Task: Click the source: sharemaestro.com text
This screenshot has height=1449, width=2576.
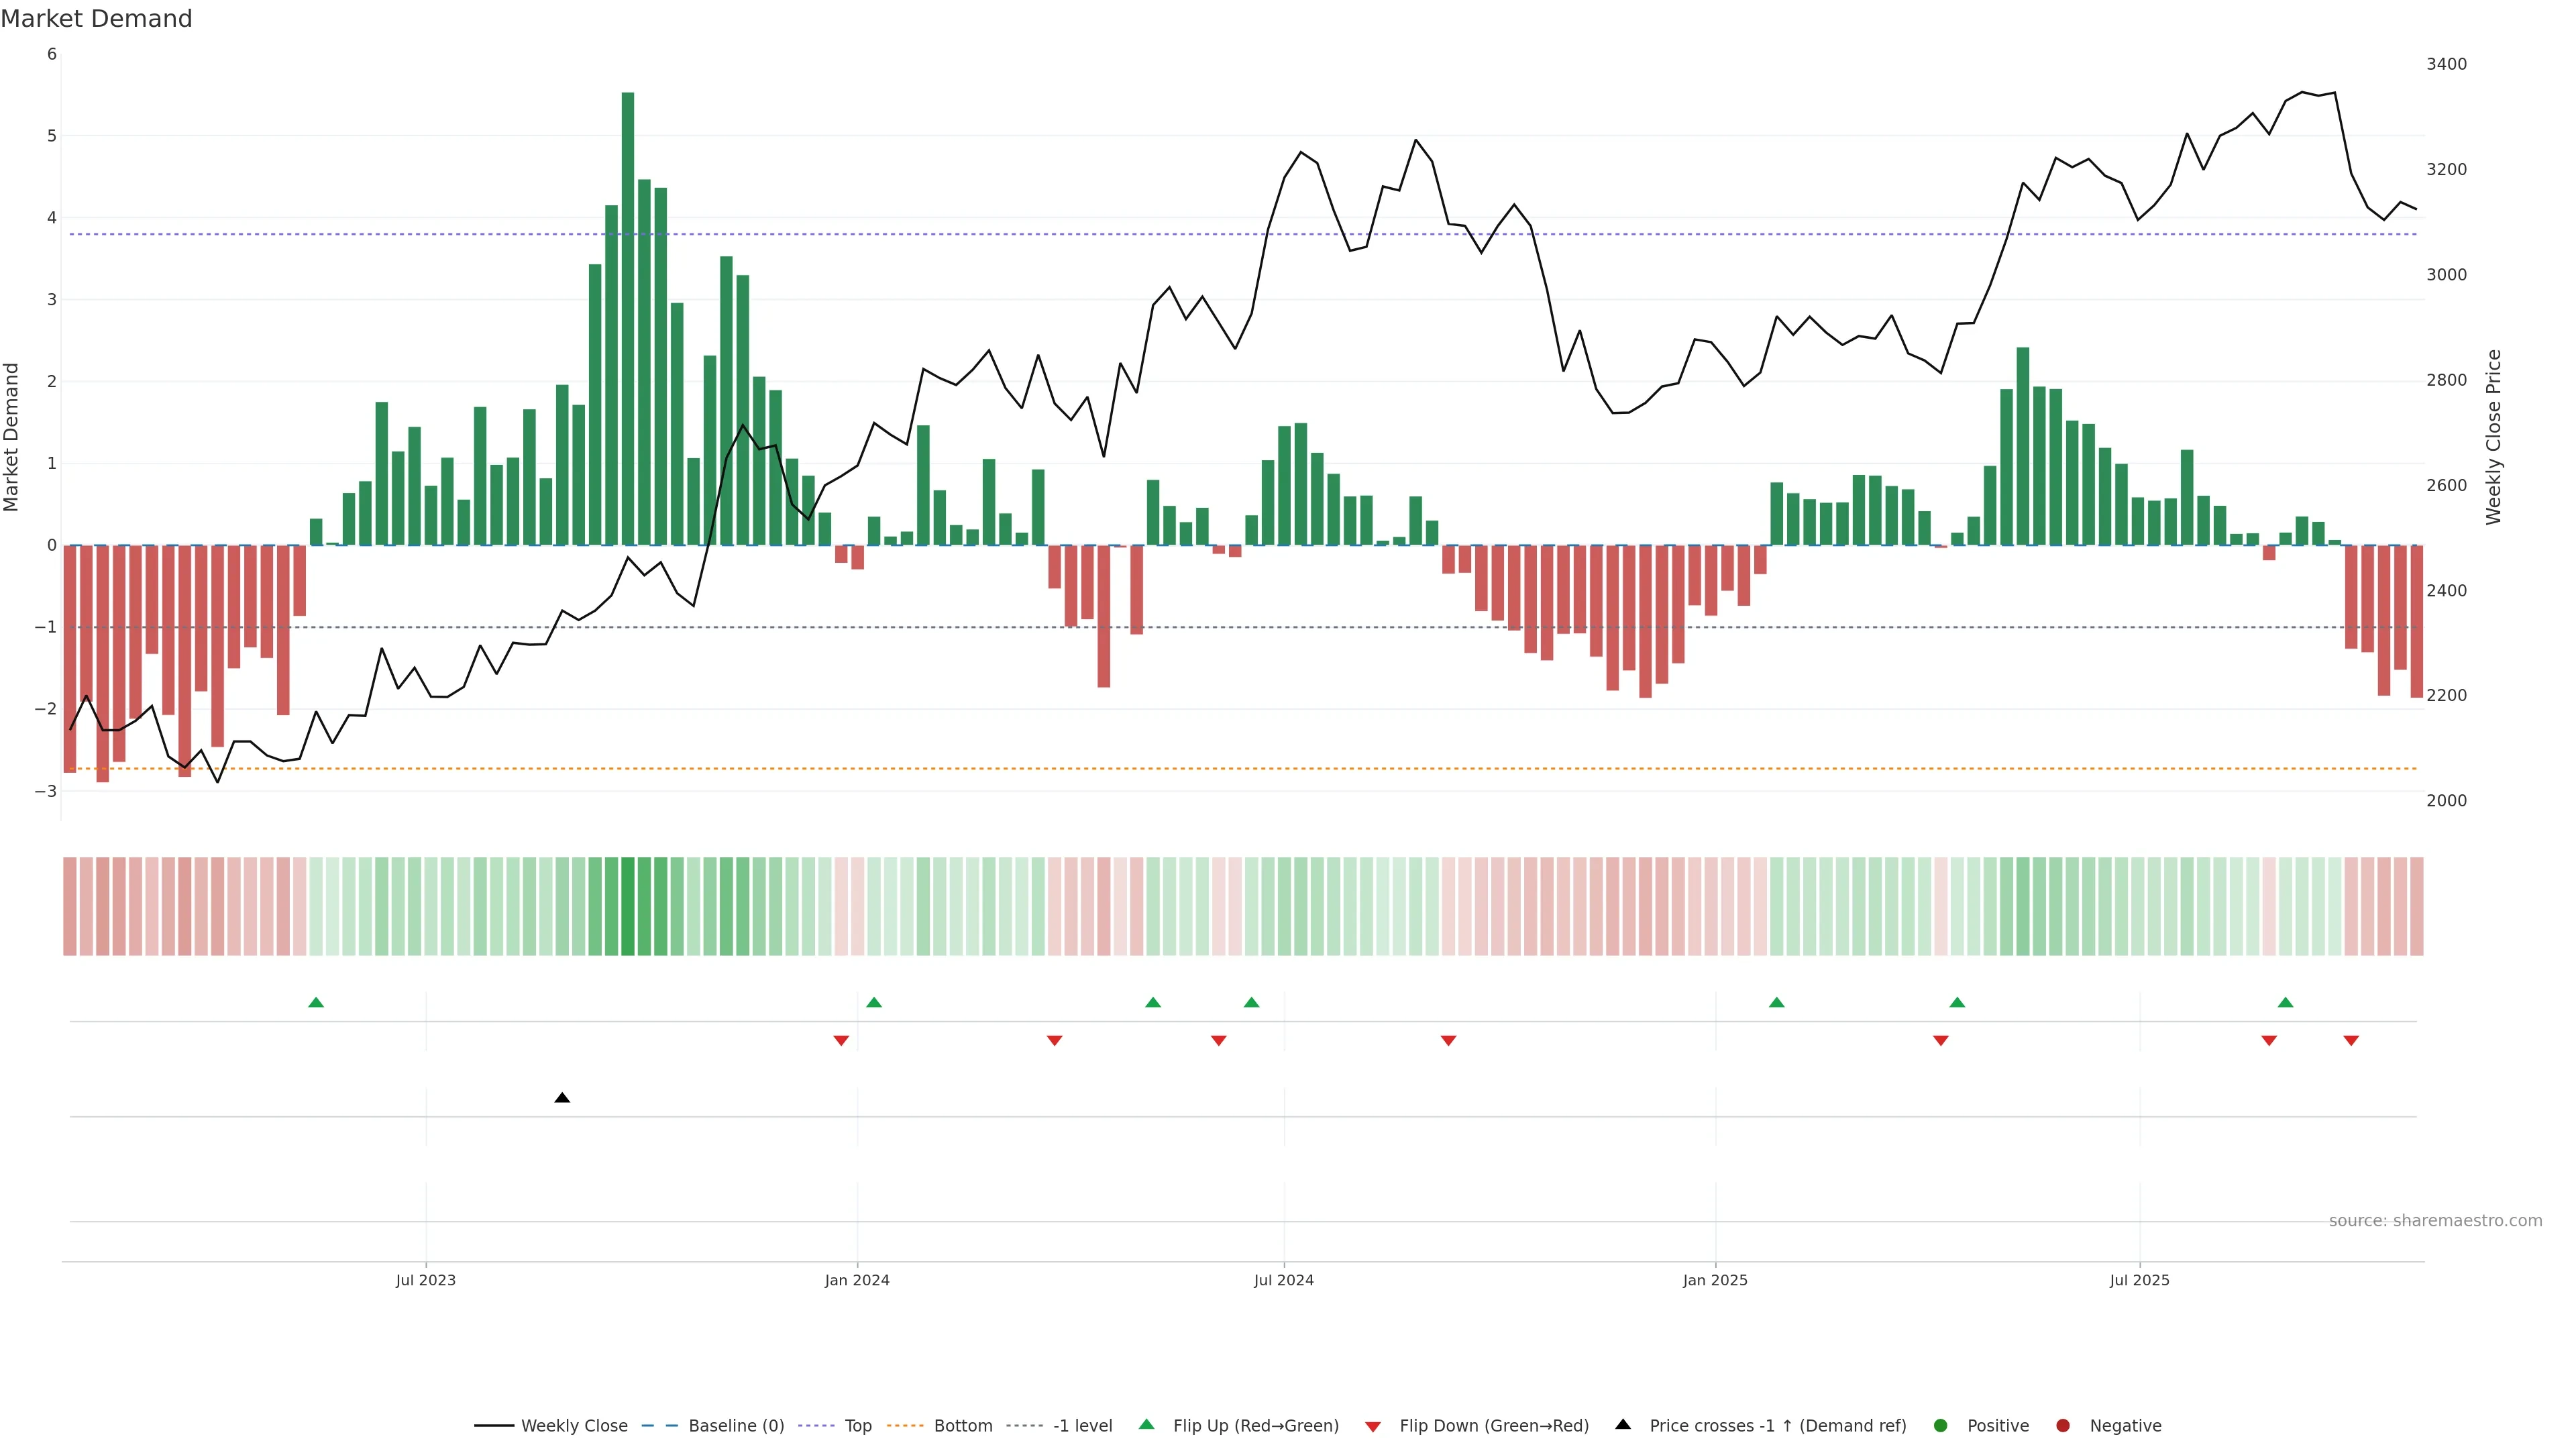Action: (2435, 1221)
